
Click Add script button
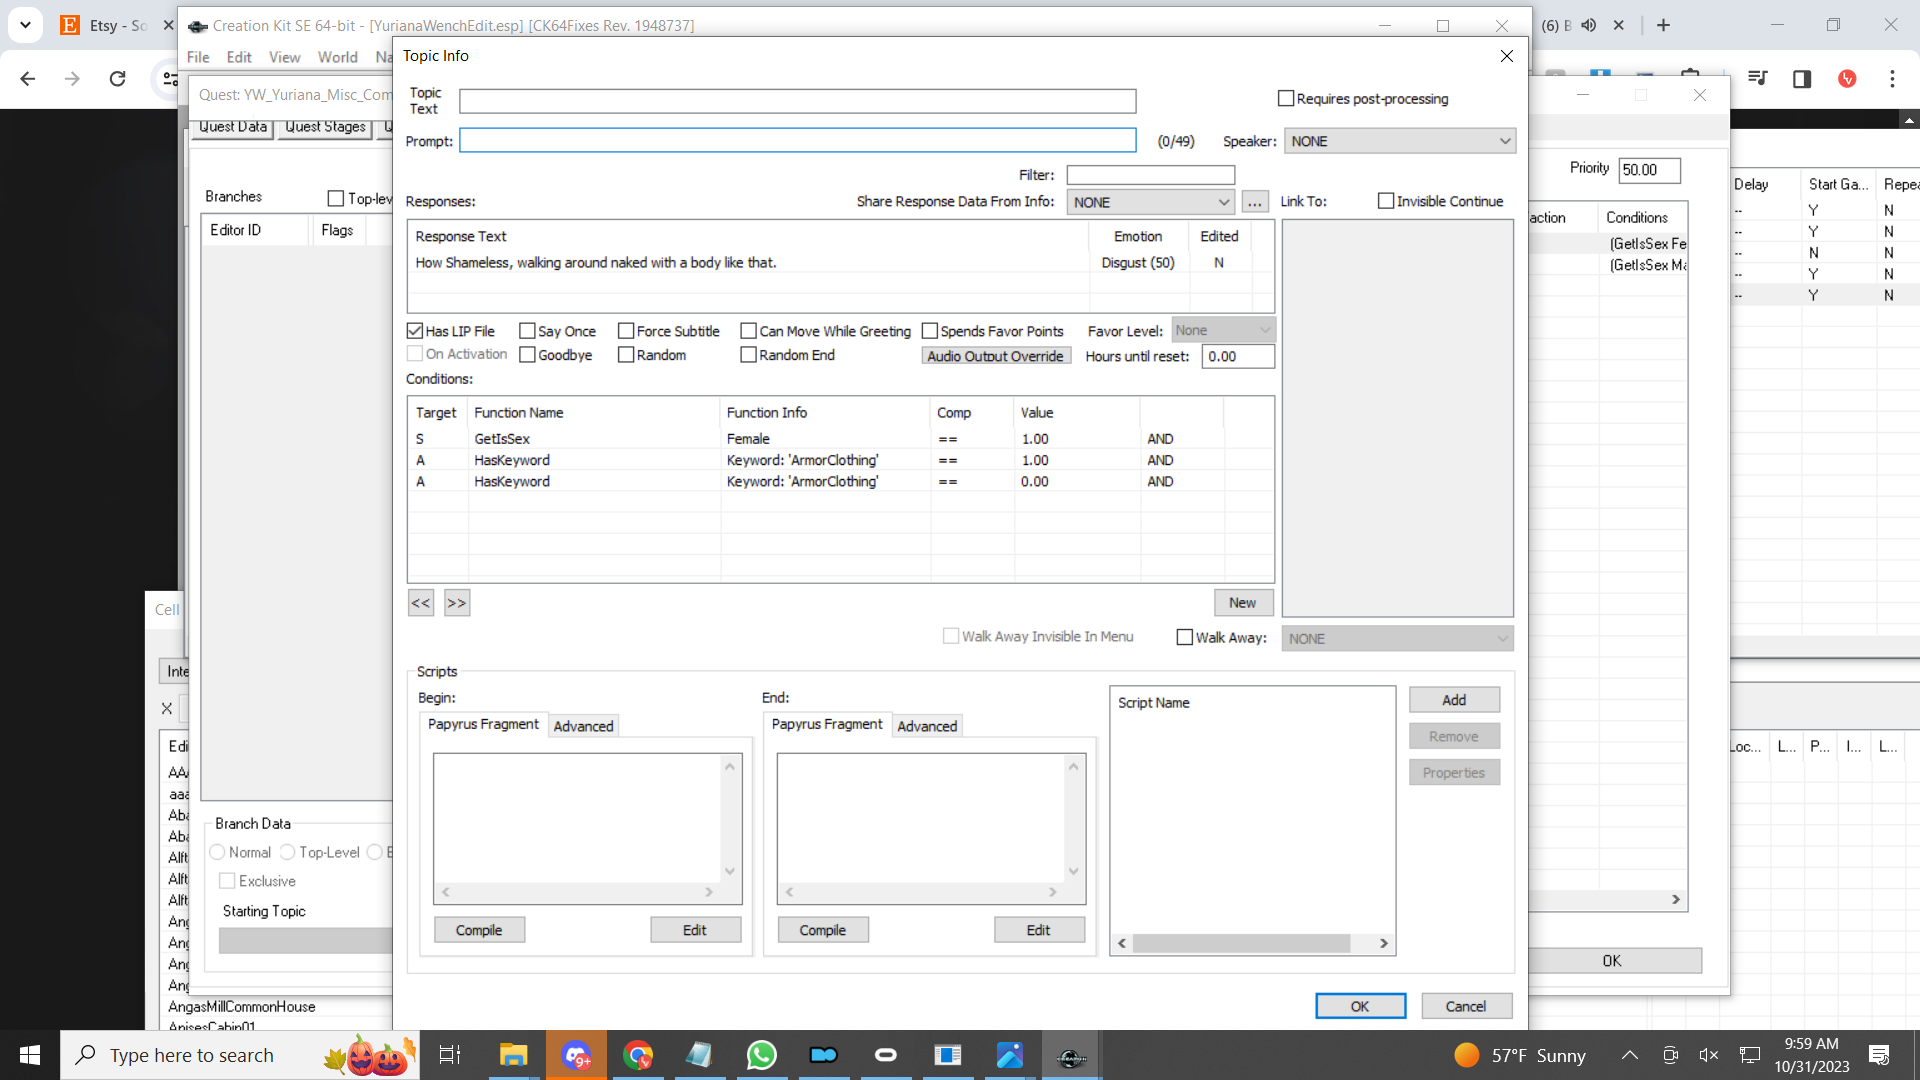(x=1454, y=700)
